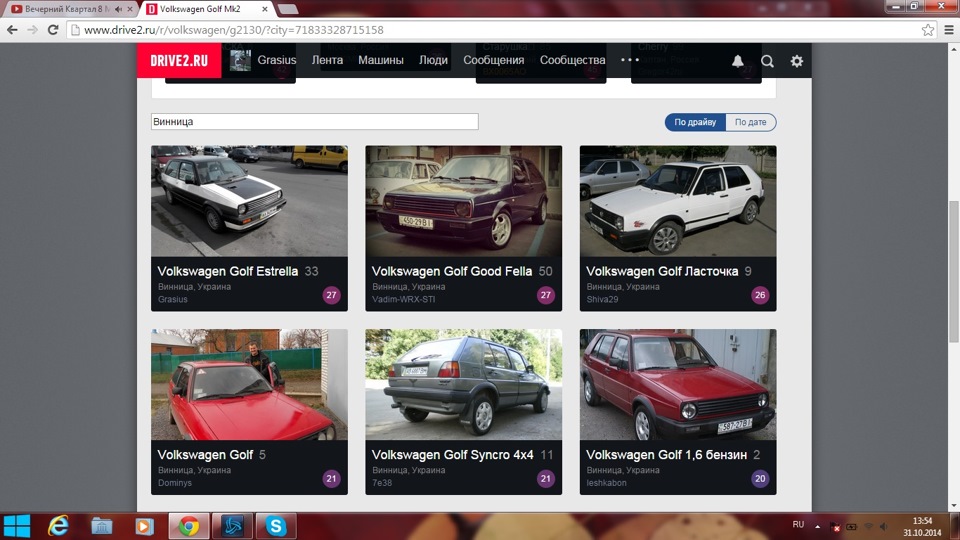
Task: Click the Винница city filter field
Action: 315,121
